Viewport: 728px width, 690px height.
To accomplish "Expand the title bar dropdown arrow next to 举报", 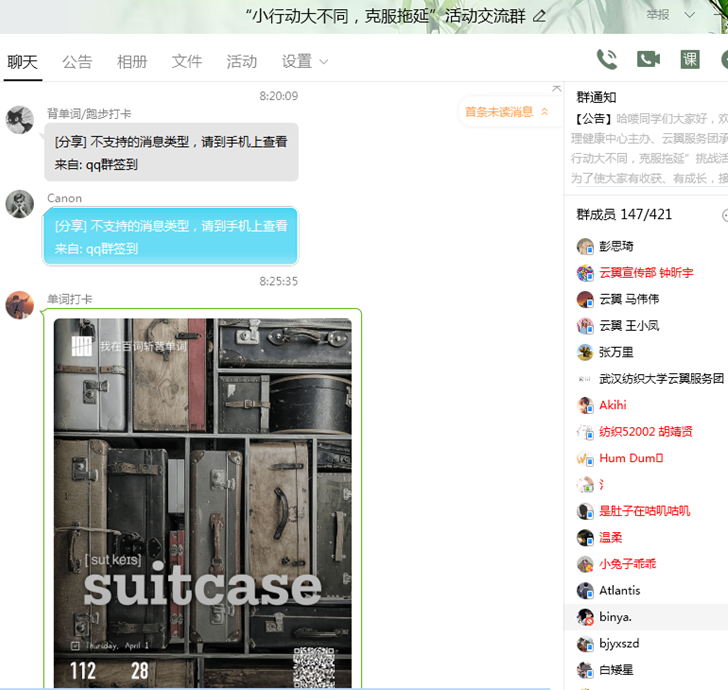I will (689, 15).
